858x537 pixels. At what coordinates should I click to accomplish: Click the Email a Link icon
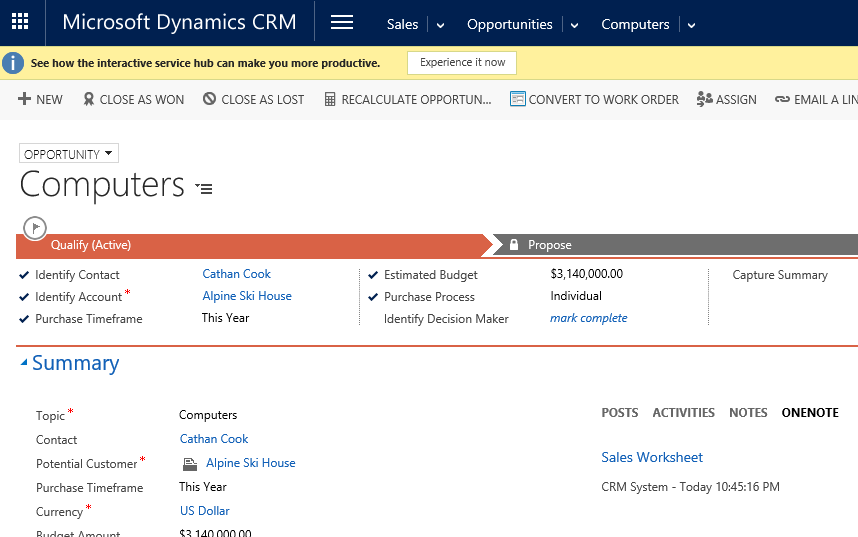click(782, 99)
